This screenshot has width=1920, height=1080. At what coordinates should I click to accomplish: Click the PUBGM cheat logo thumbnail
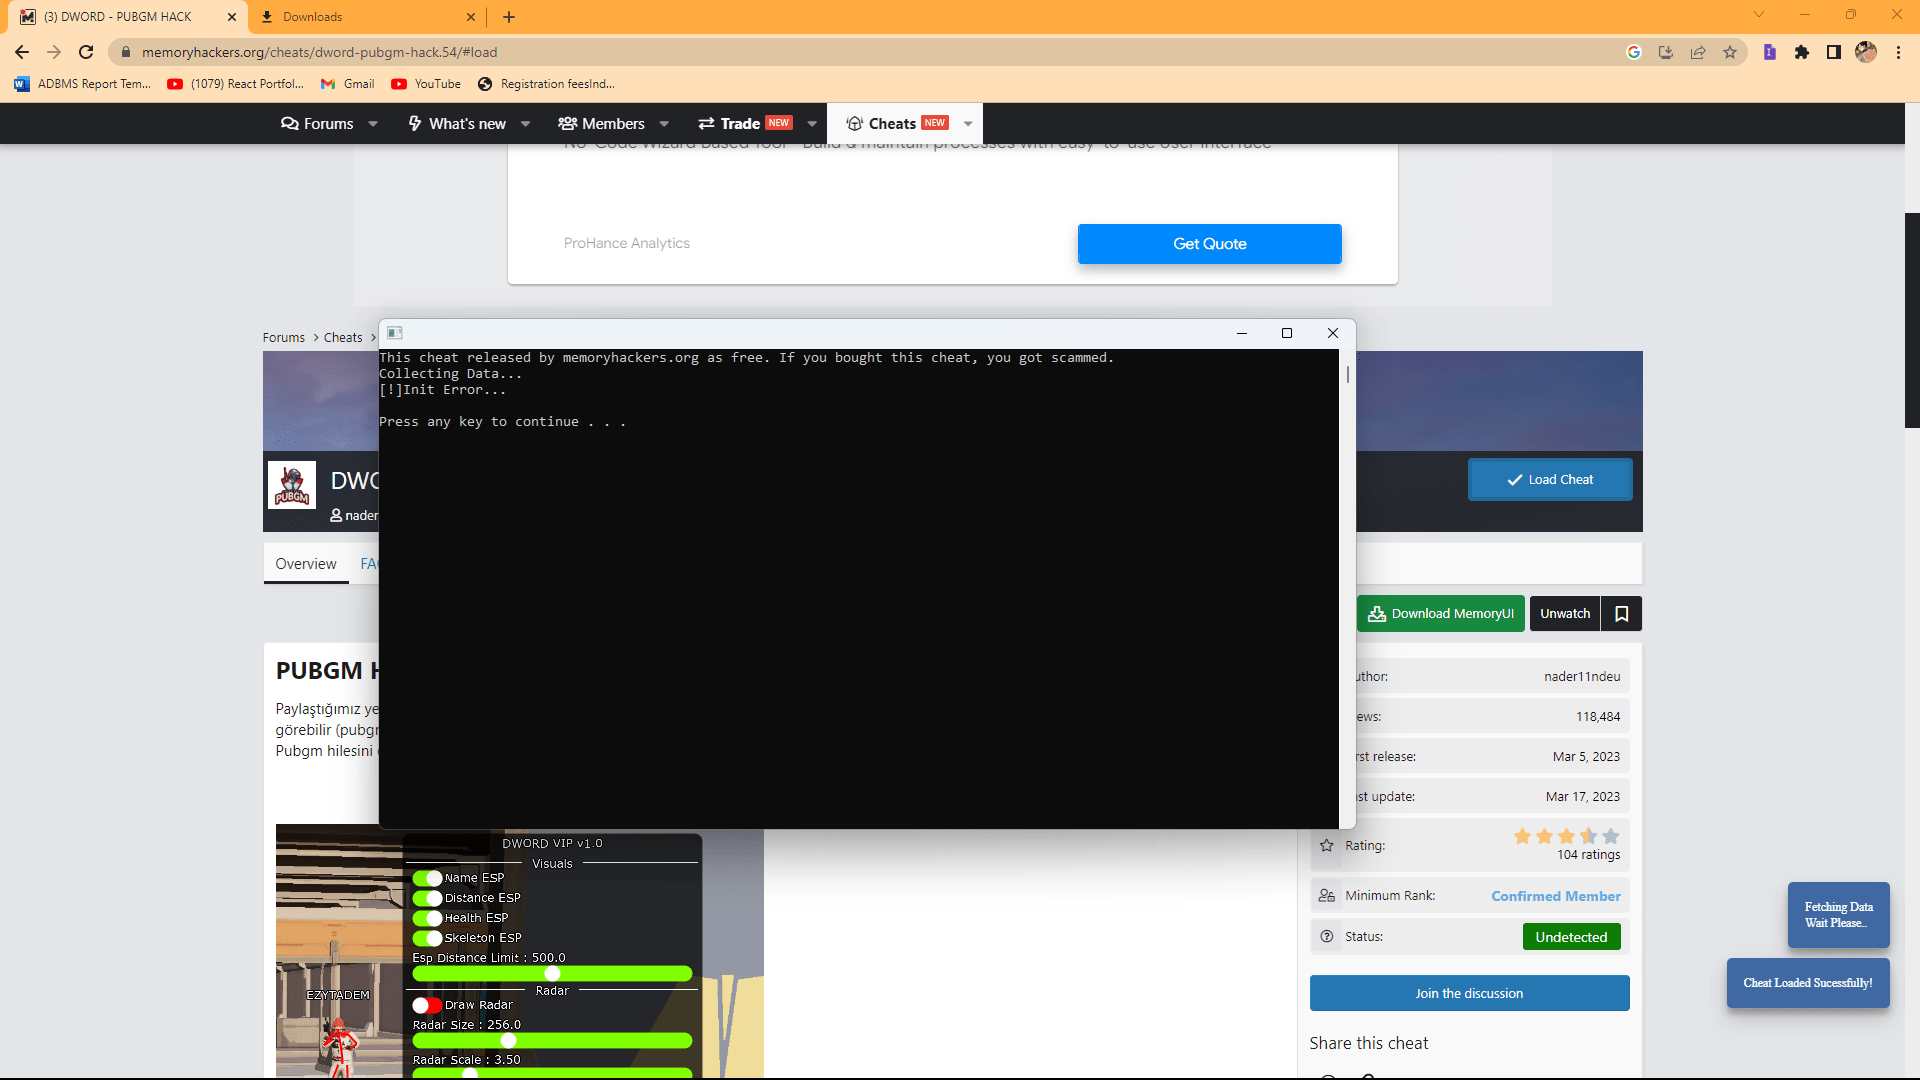[292, 485]
